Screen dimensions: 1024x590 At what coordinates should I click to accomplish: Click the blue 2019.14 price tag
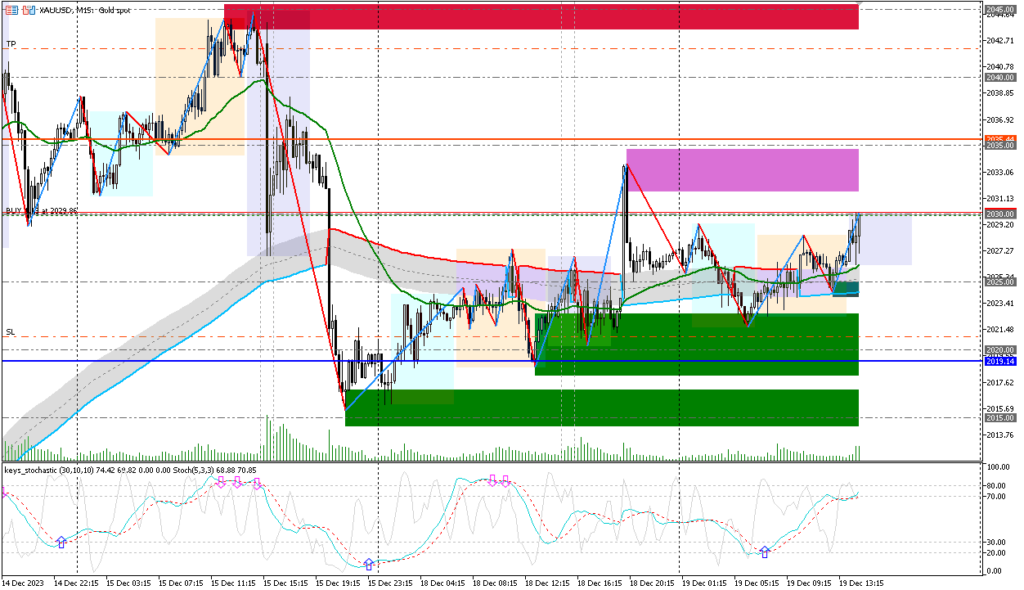(x=1000, y=361)
